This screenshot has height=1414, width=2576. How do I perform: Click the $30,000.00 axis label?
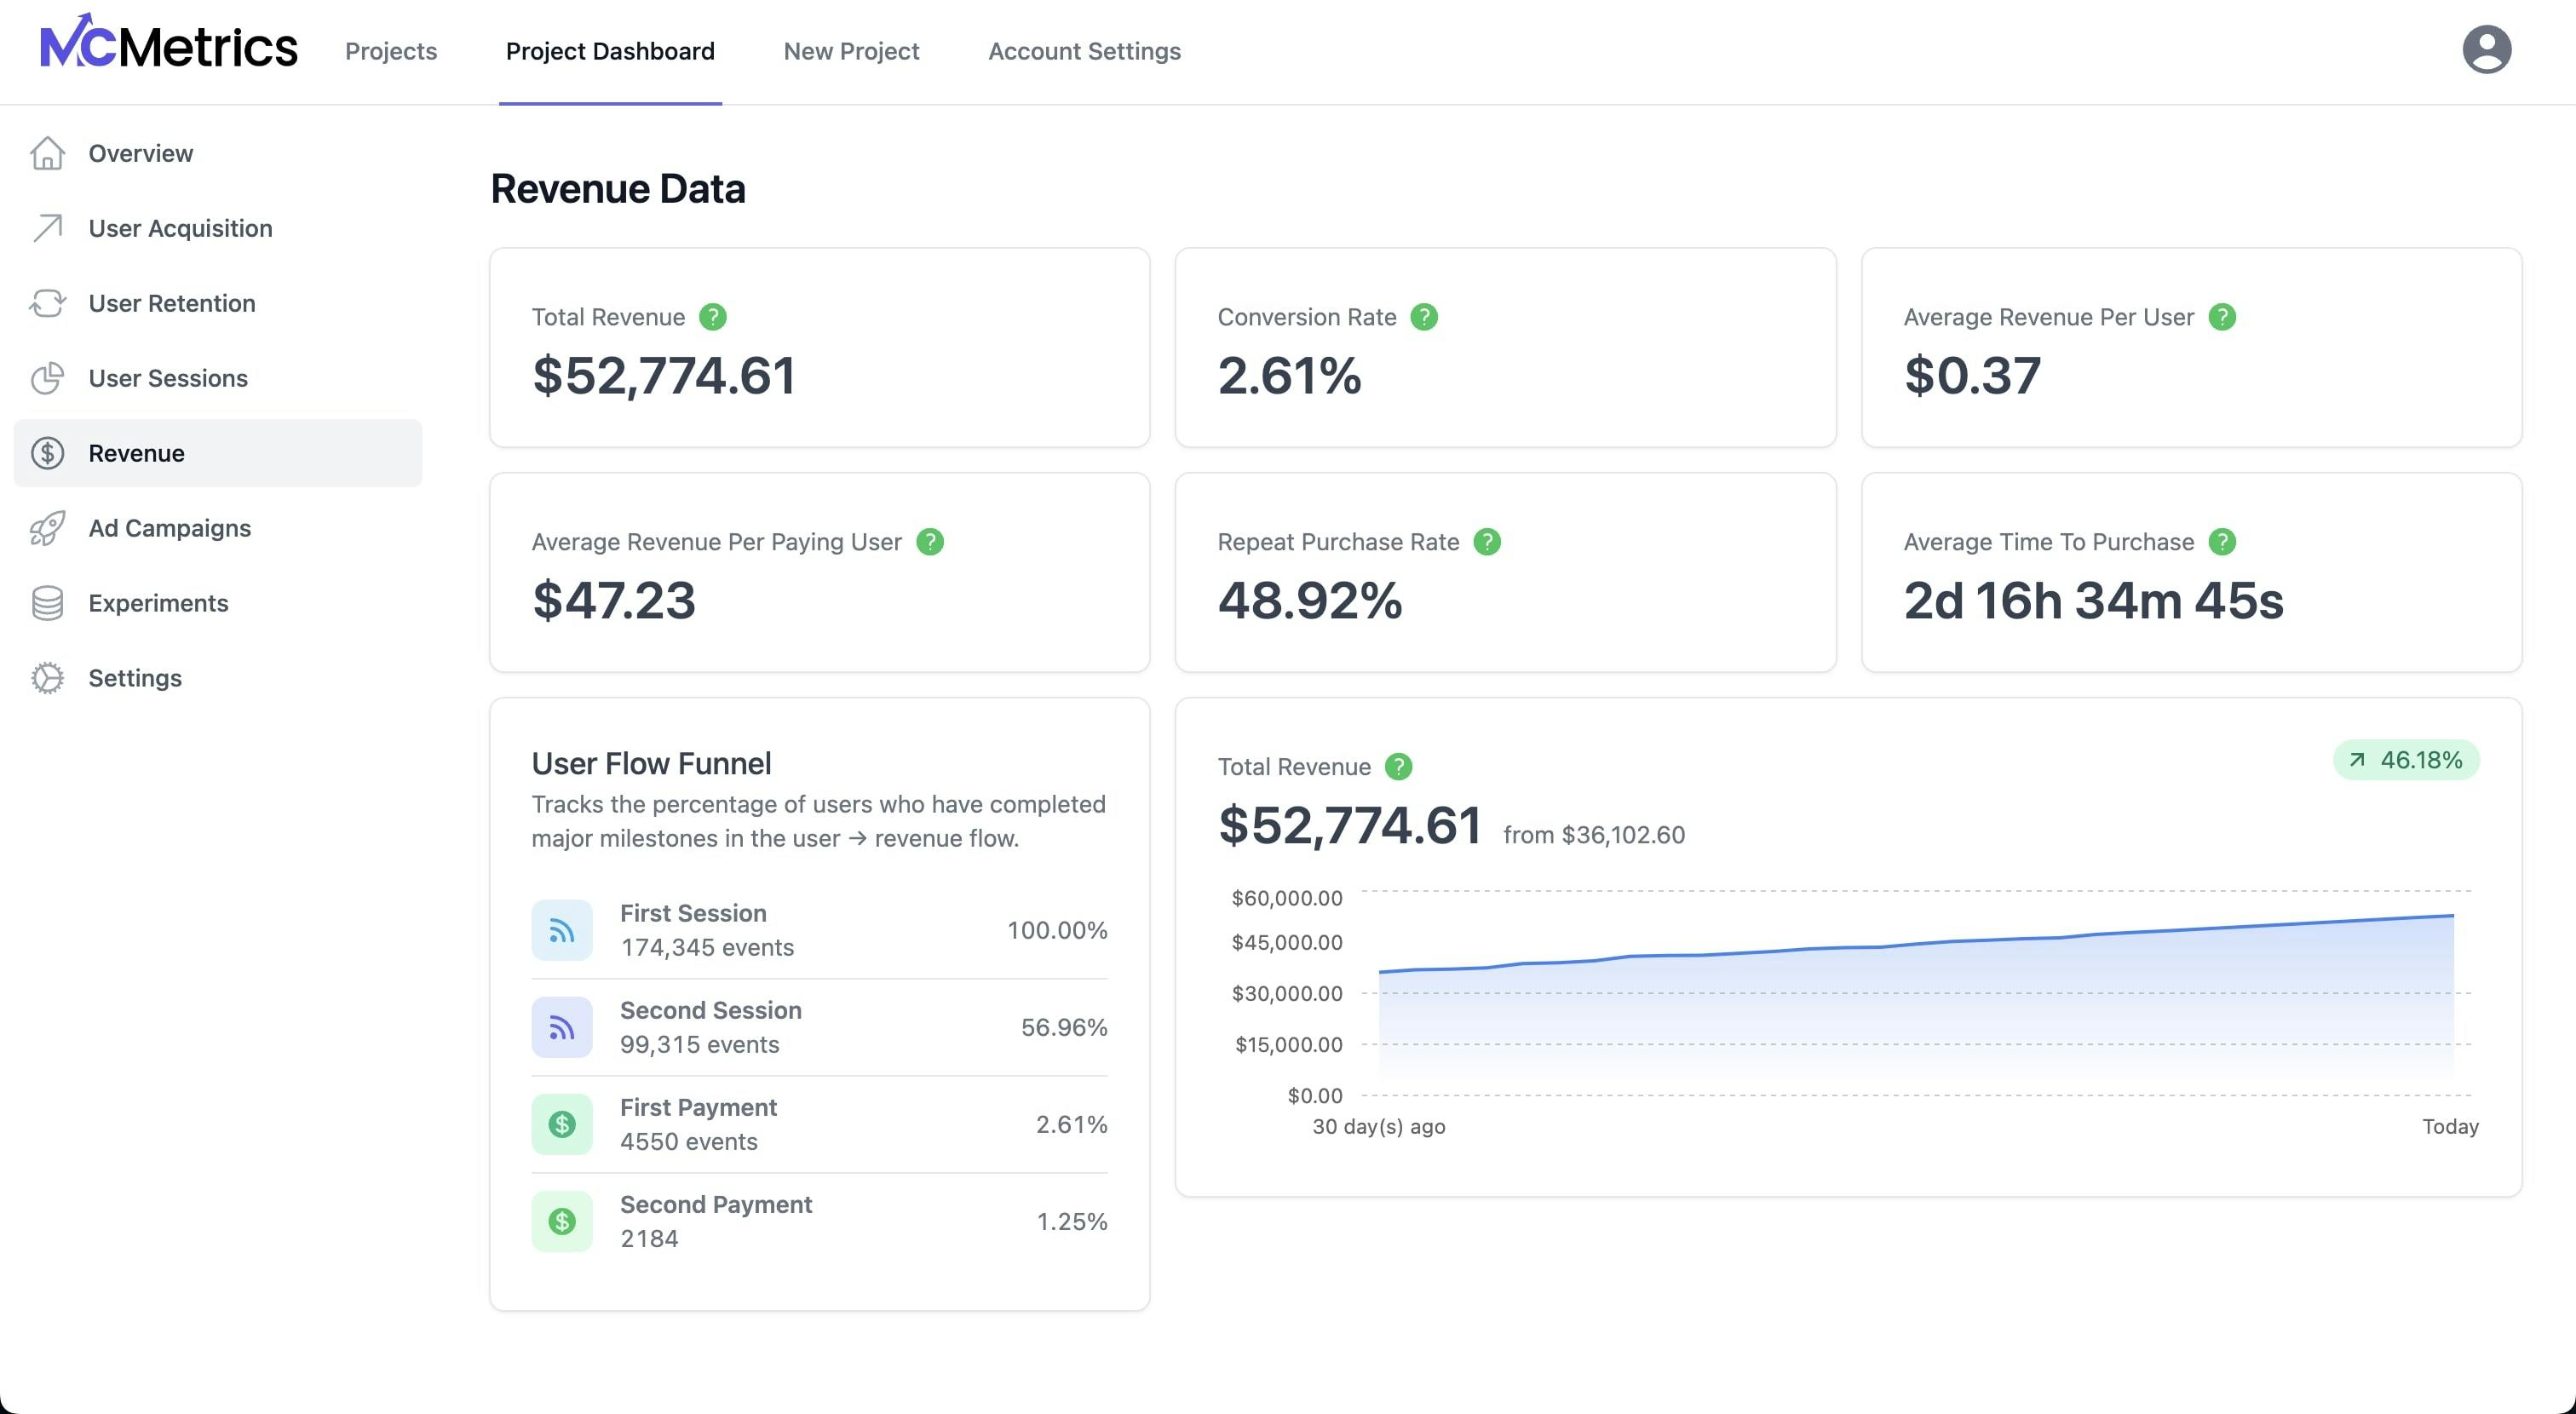coord(1287,993)
